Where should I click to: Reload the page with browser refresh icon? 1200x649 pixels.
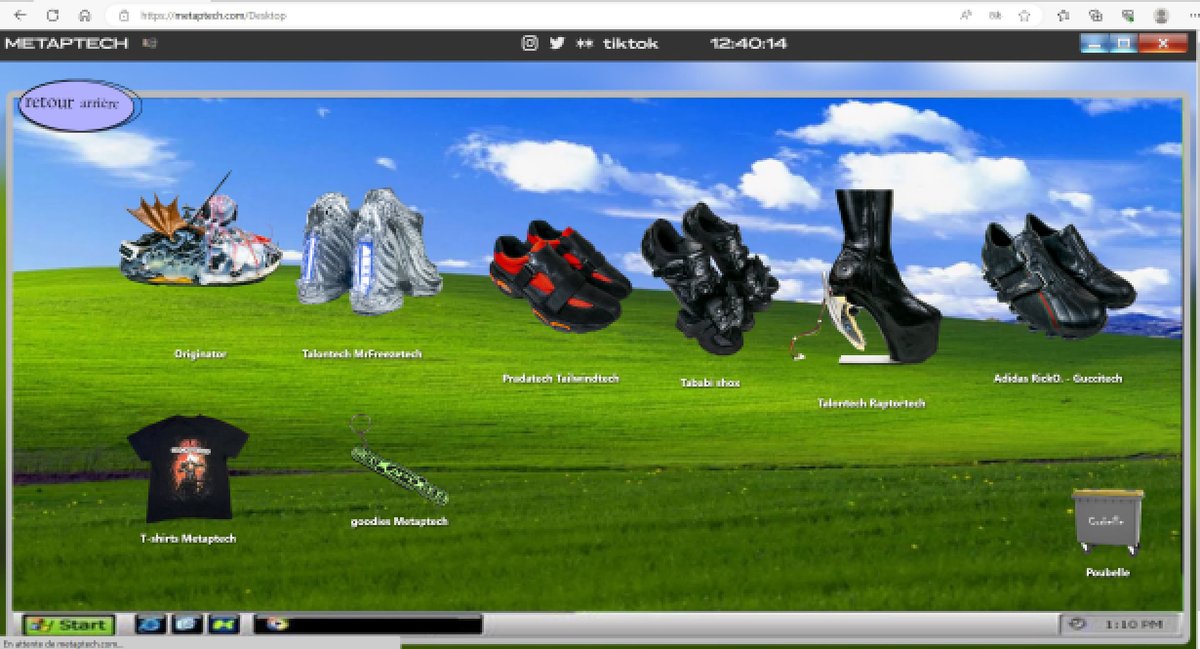coord(53,15)
